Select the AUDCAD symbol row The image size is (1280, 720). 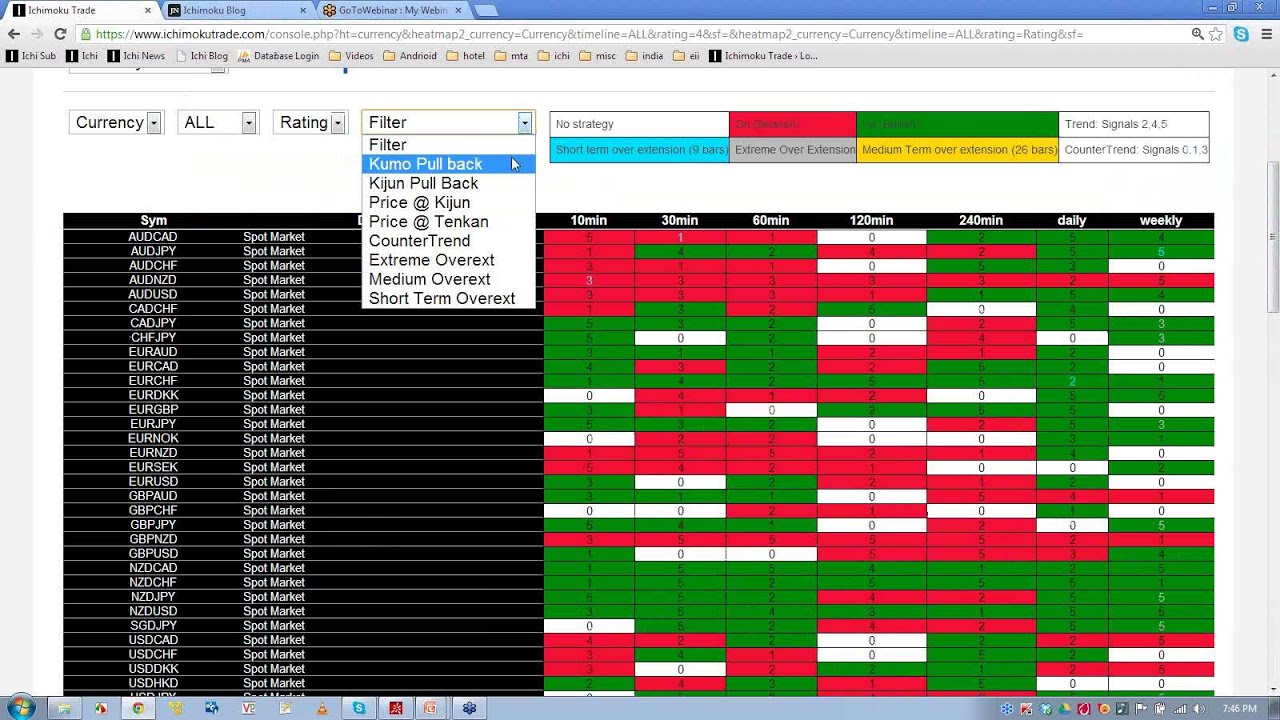point(638,237)
